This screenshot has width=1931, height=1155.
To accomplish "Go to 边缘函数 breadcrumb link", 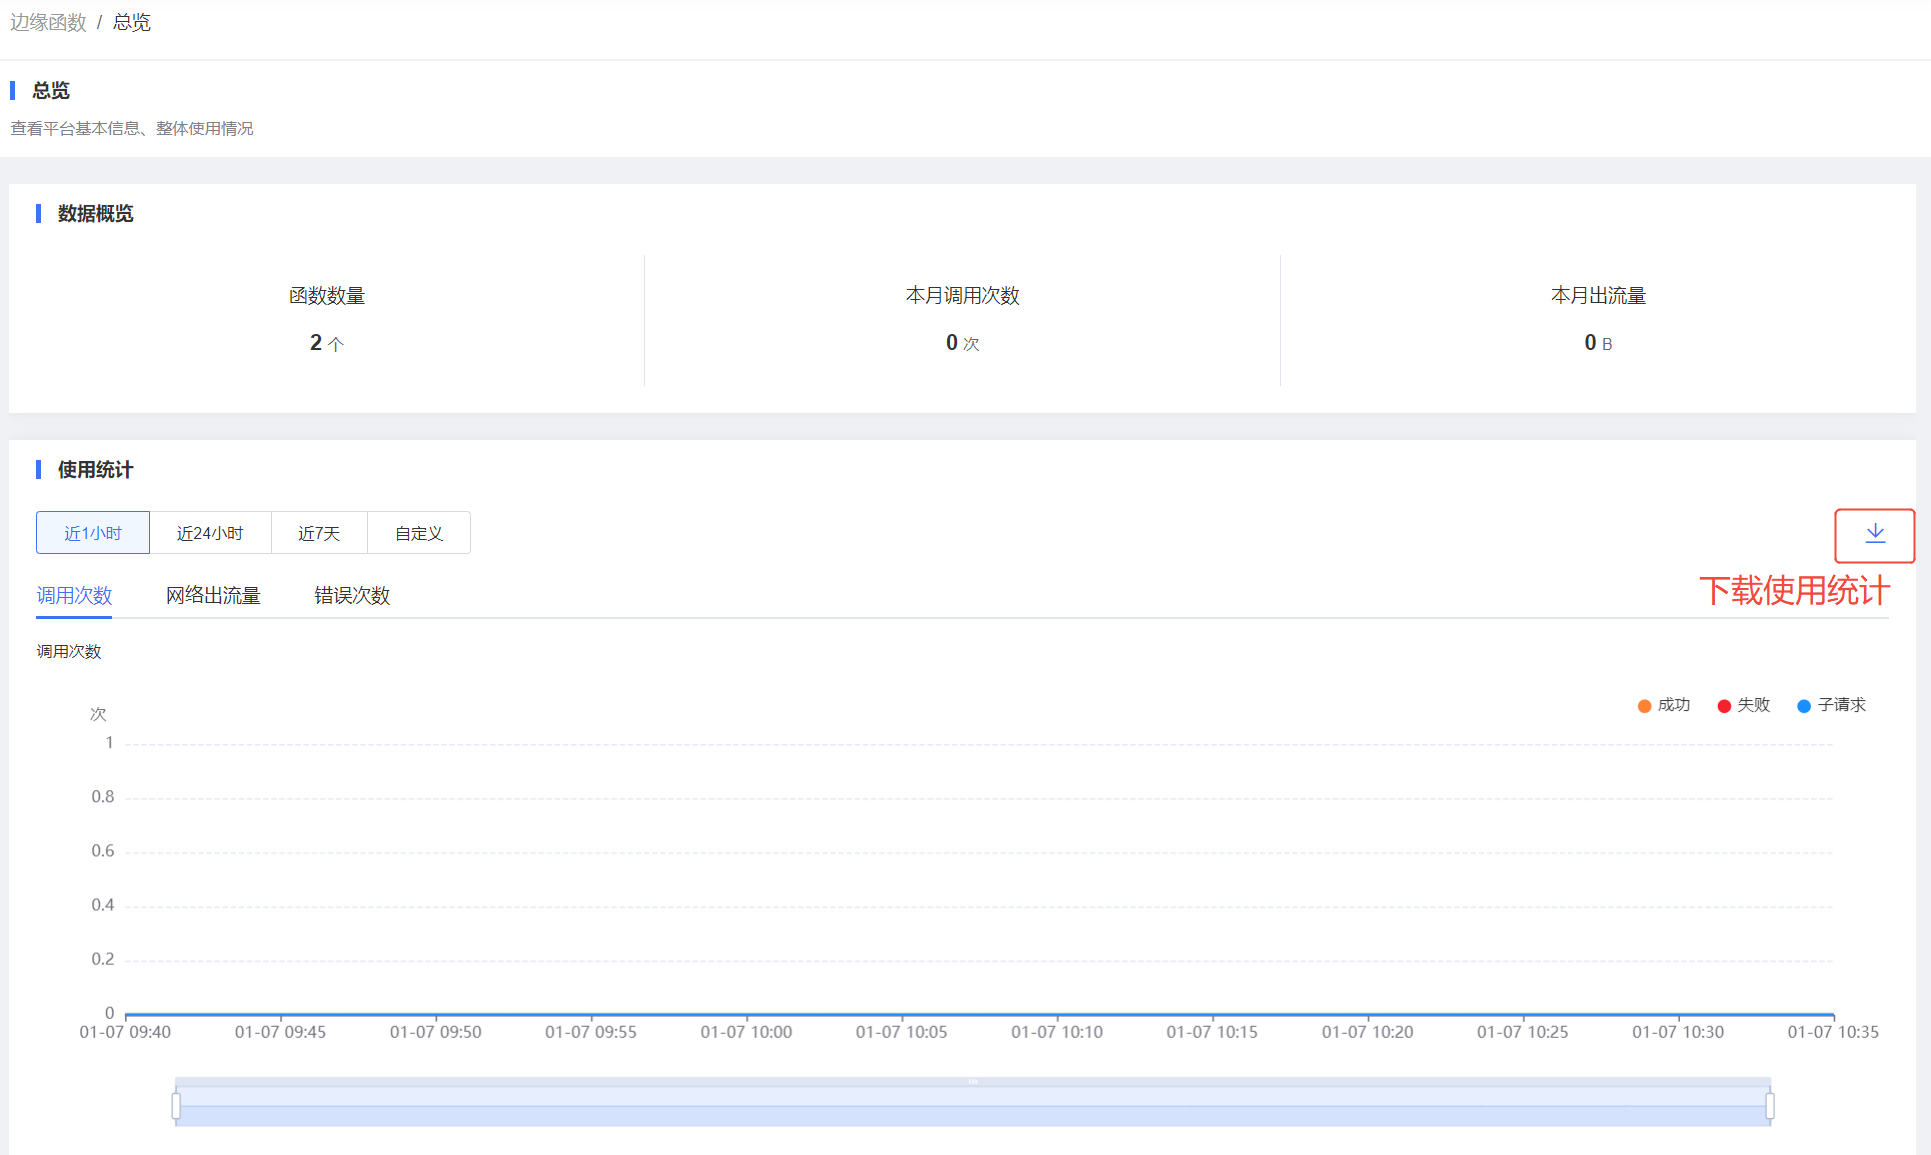I will 48,22.
